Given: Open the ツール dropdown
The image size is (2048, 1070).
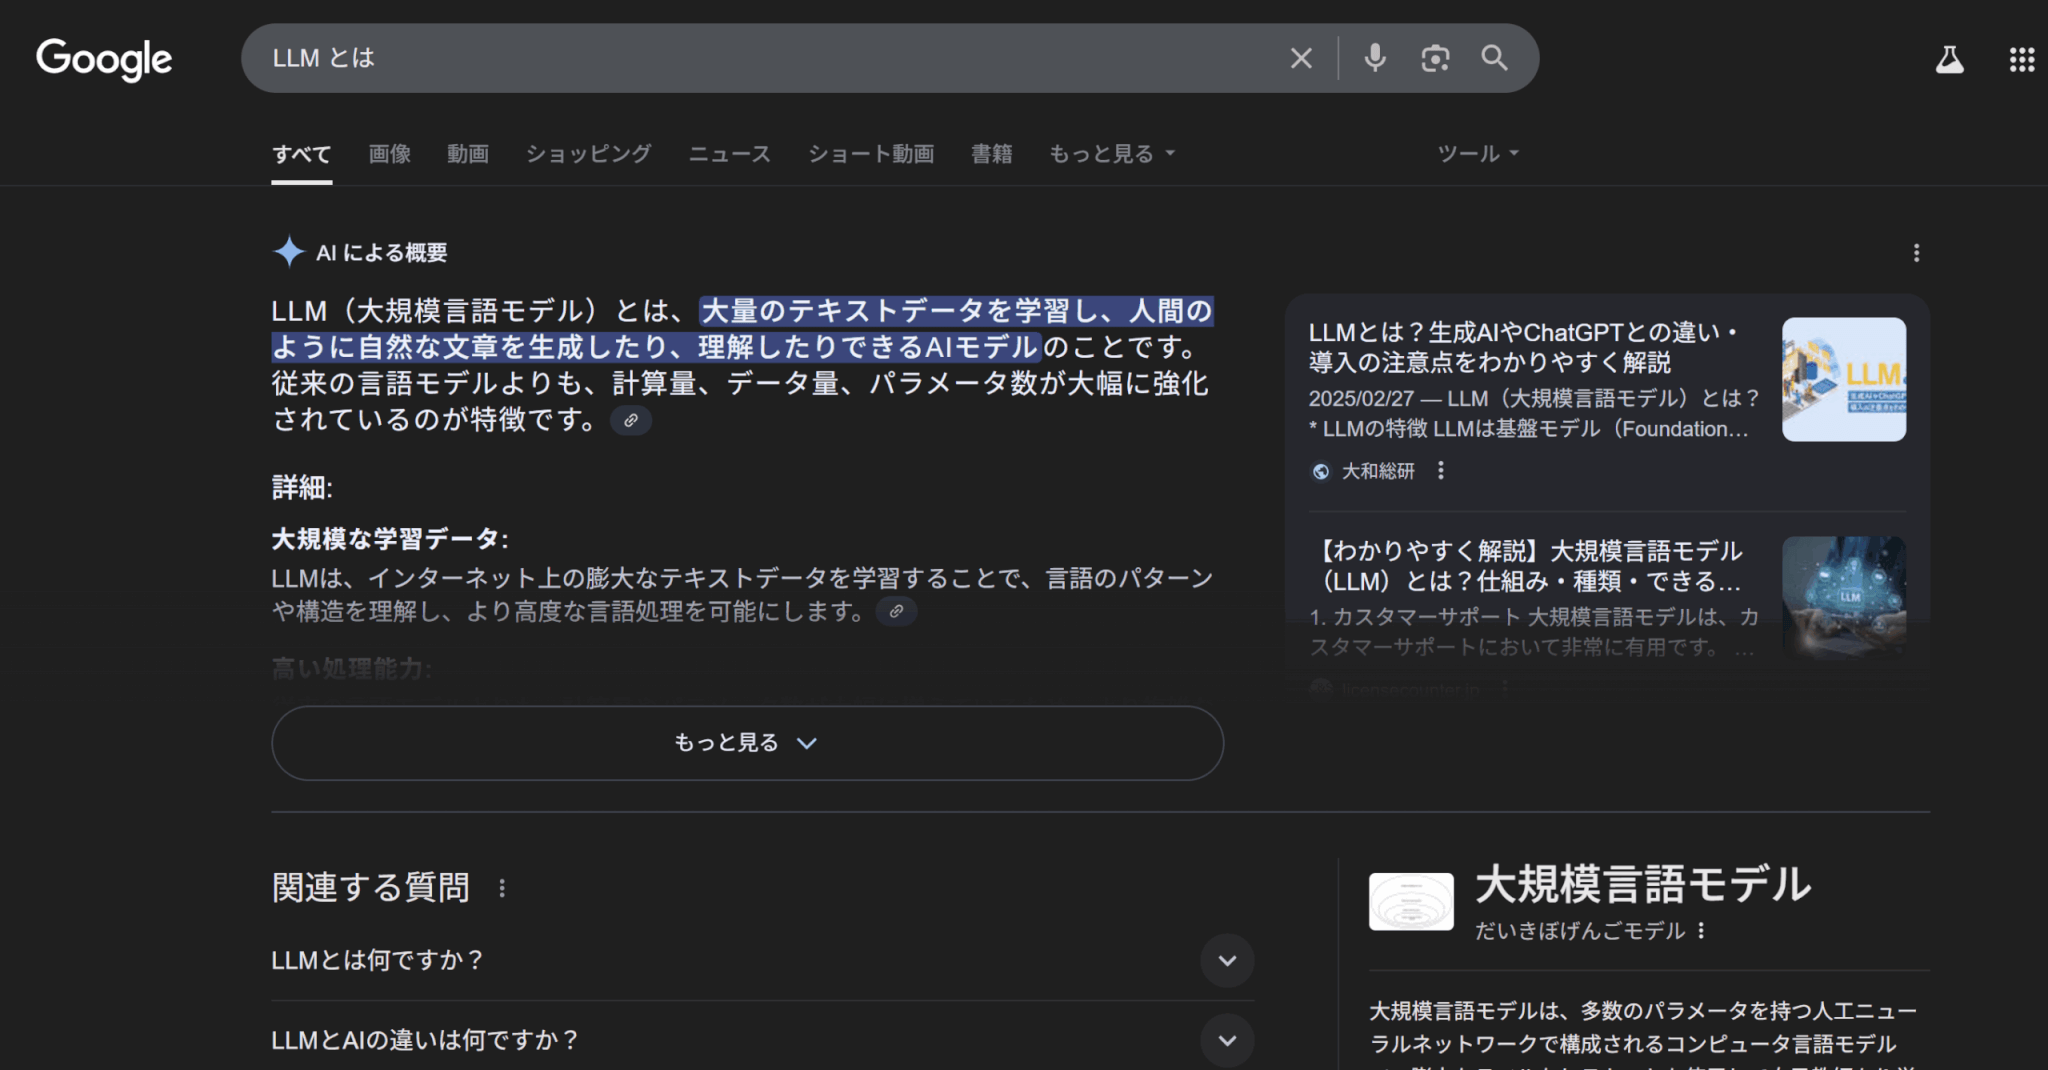Looking at the screenshot, I should pos(1478,154).
